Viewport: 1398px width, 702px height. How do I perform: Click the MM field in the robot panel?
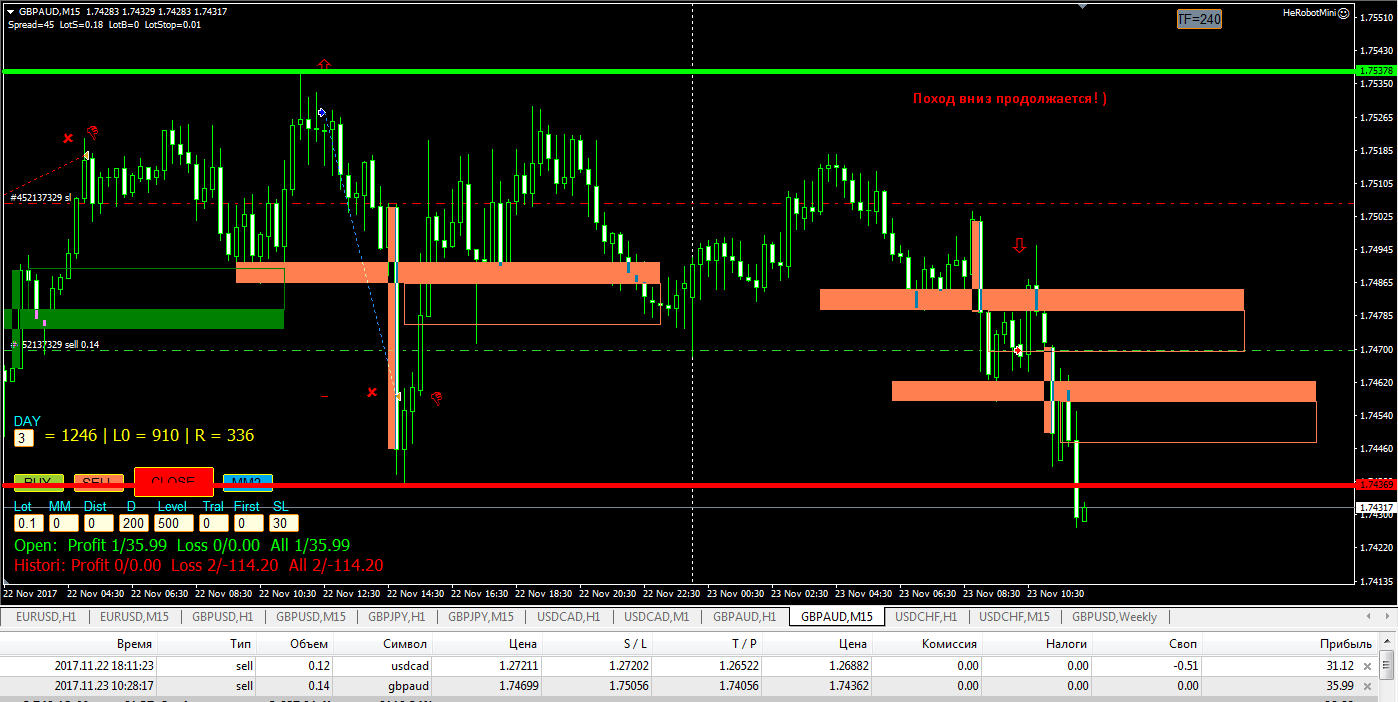point(64,522)
